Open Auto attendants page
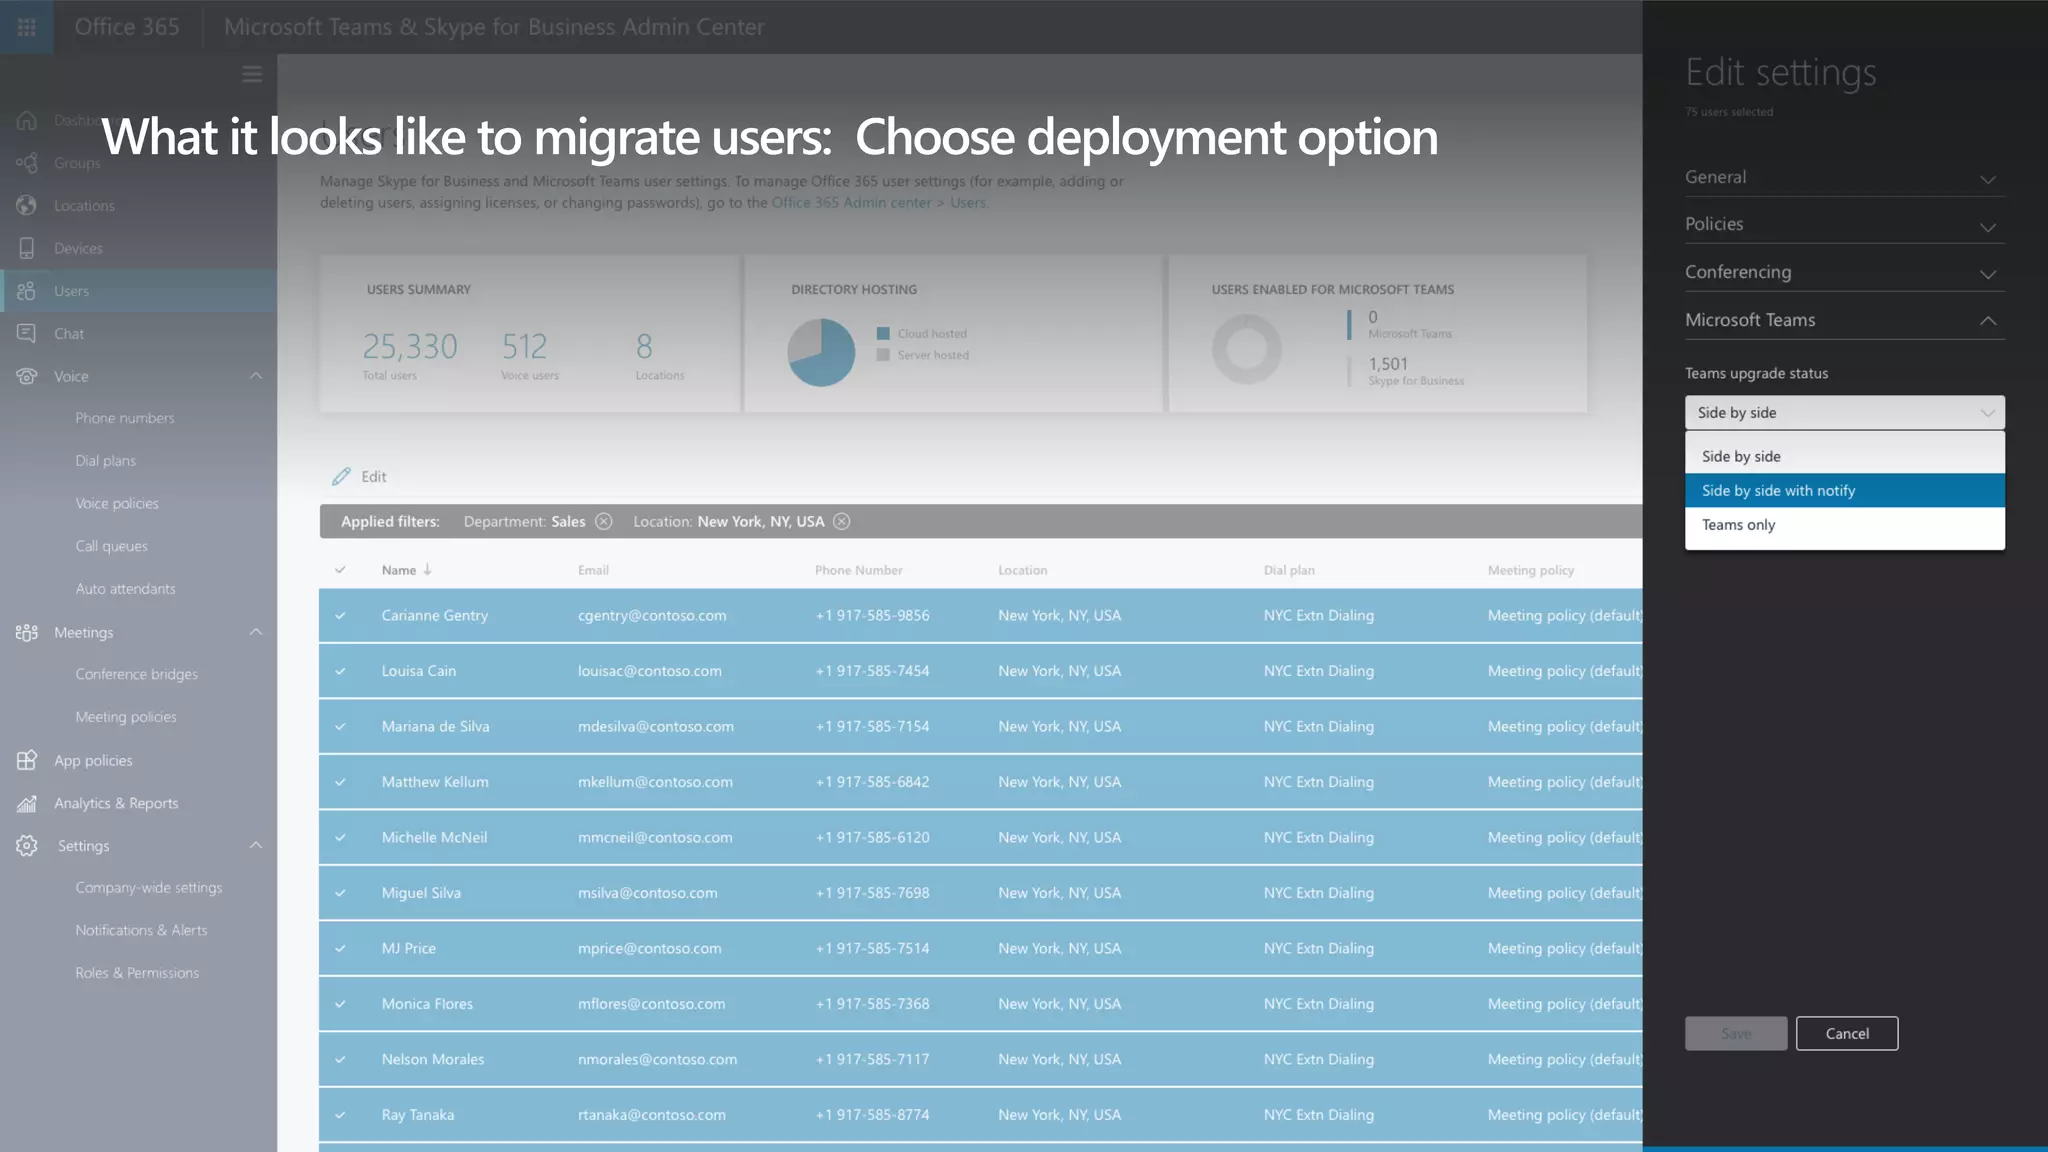The height and width of the screenshot is (1152, 2048). pos(126,589)
